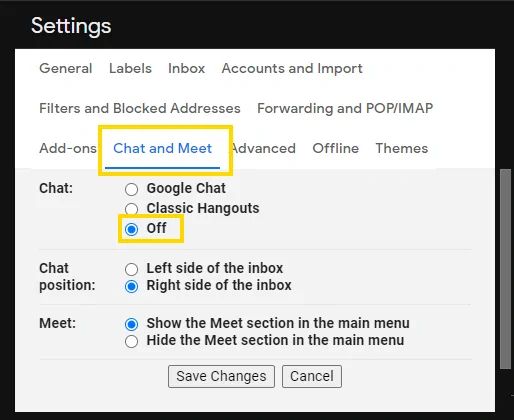Select the Chat and Meet tab
The width and height of the screenshot is (514, 420).
coord(162,148)
